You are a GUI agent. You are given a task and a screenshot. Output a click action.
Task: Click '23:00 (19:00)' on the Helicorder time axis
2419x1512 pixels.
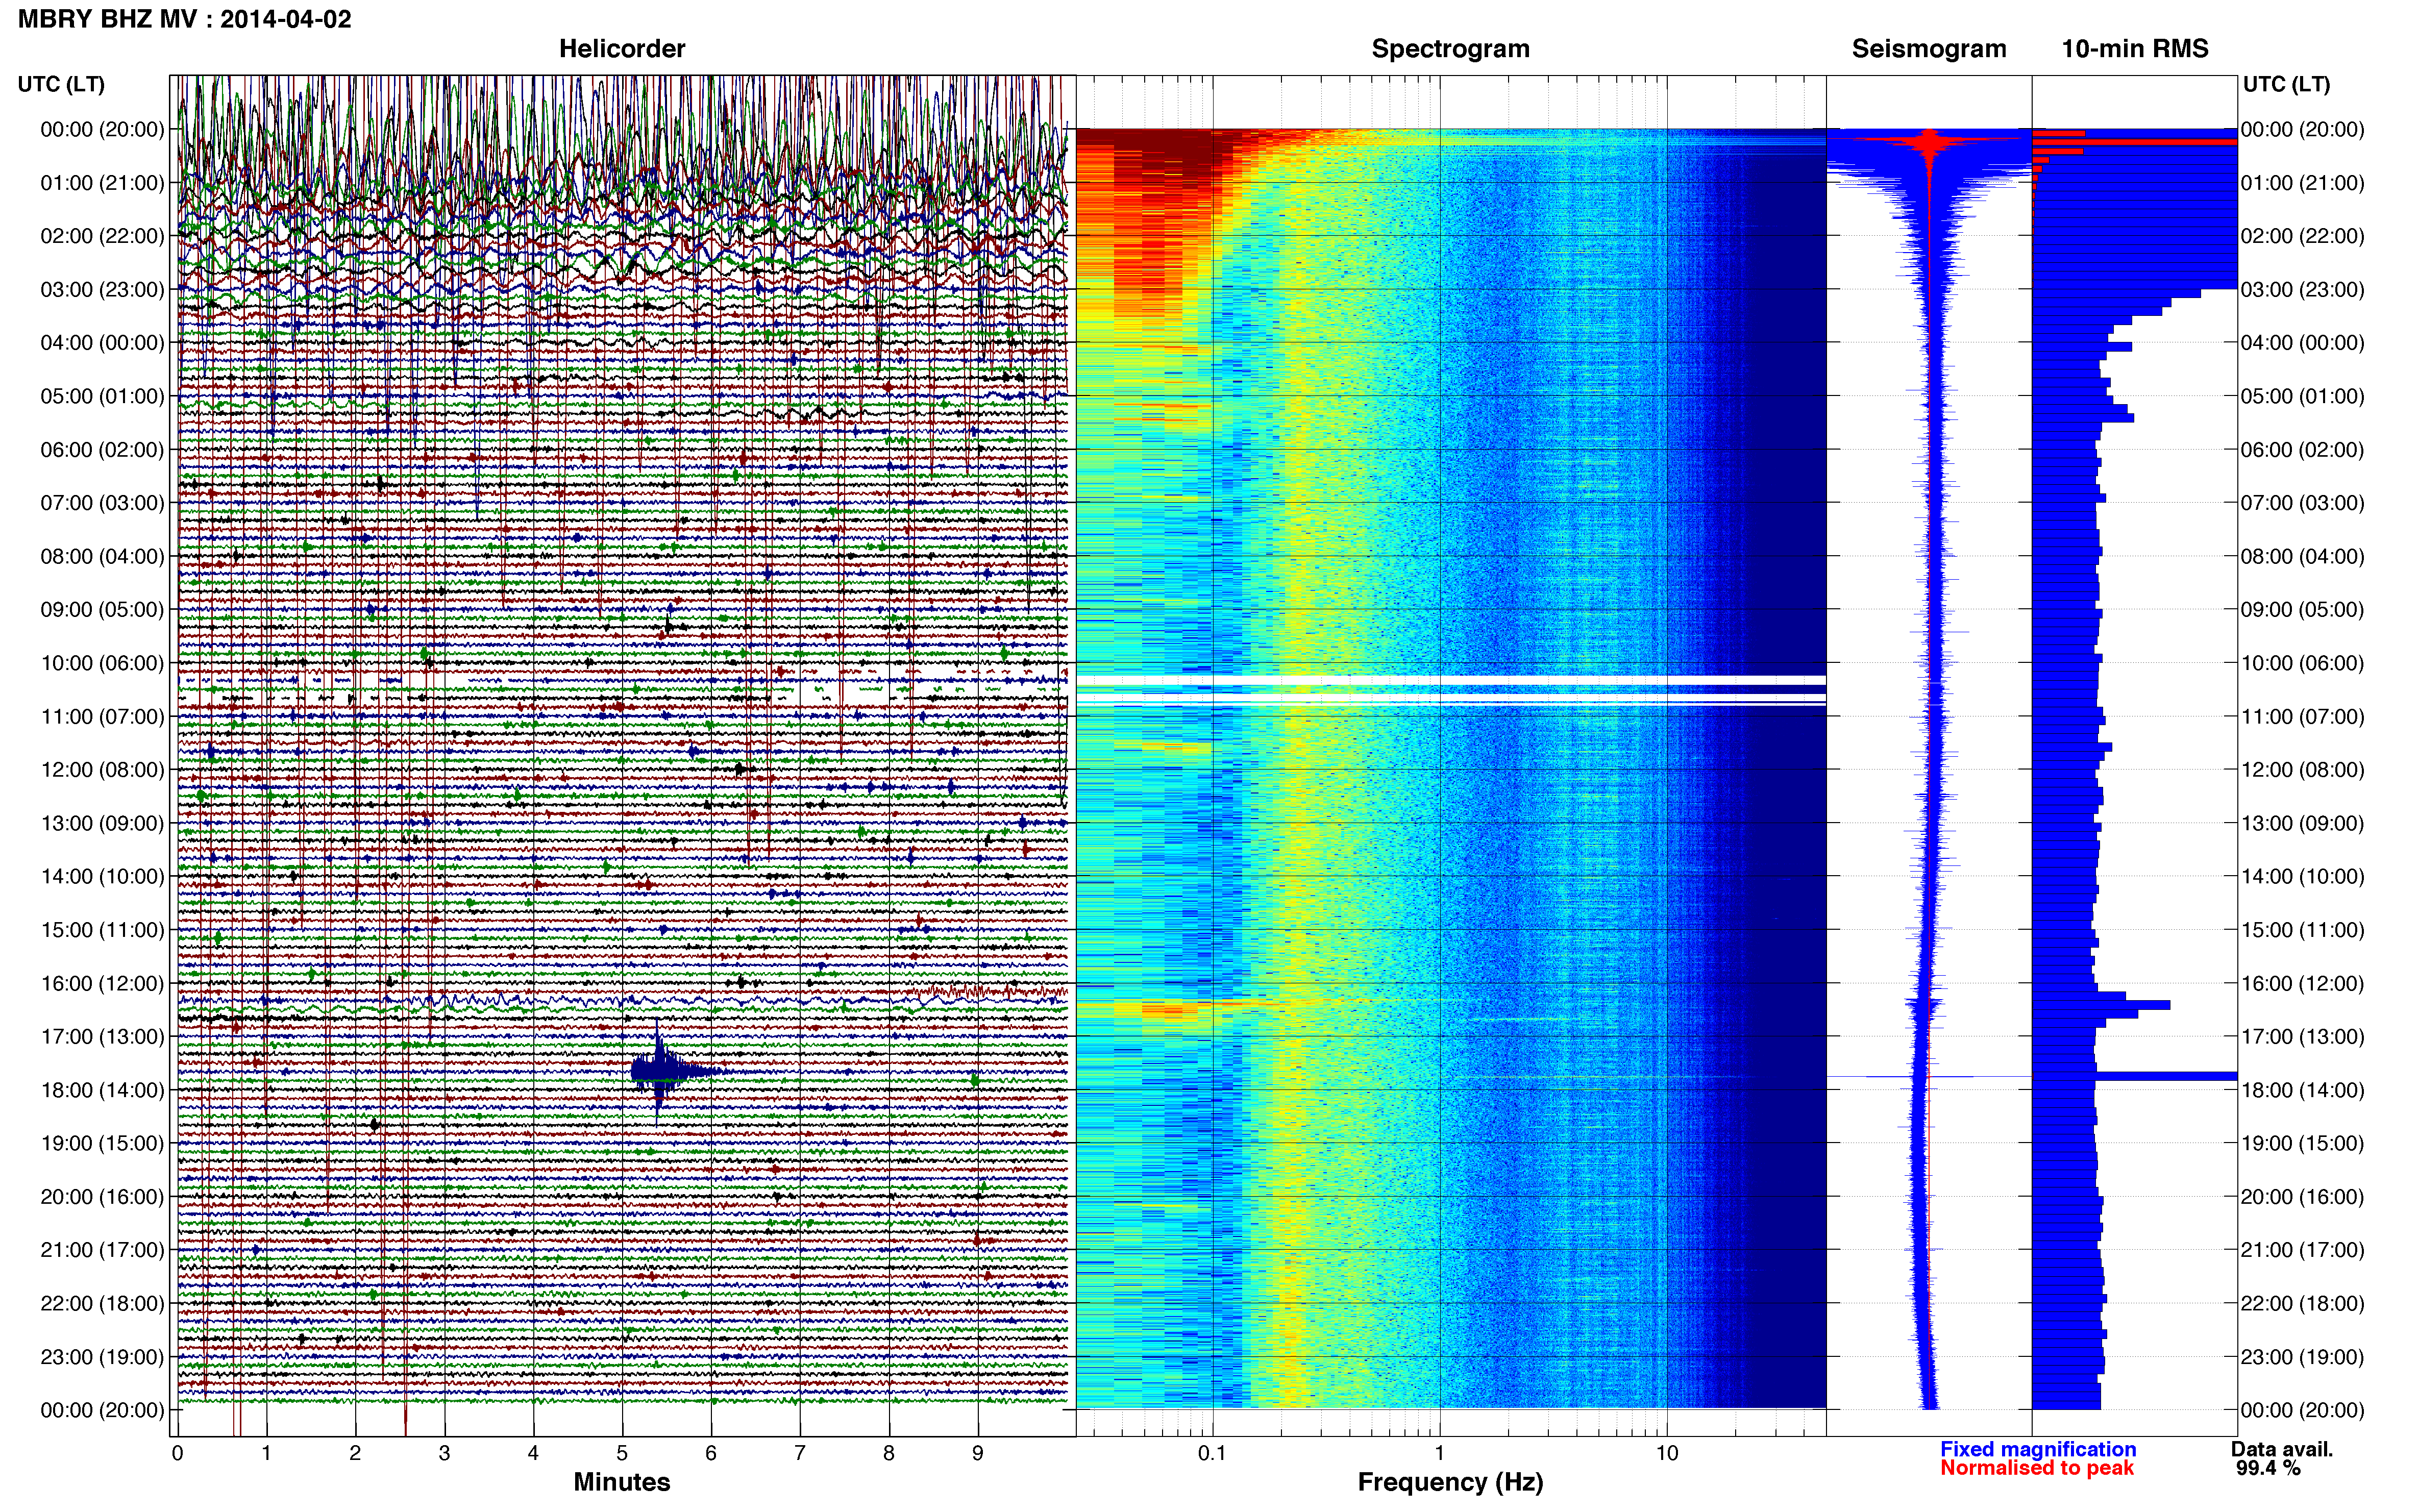pyautogui.click(x=102, y=1357)
